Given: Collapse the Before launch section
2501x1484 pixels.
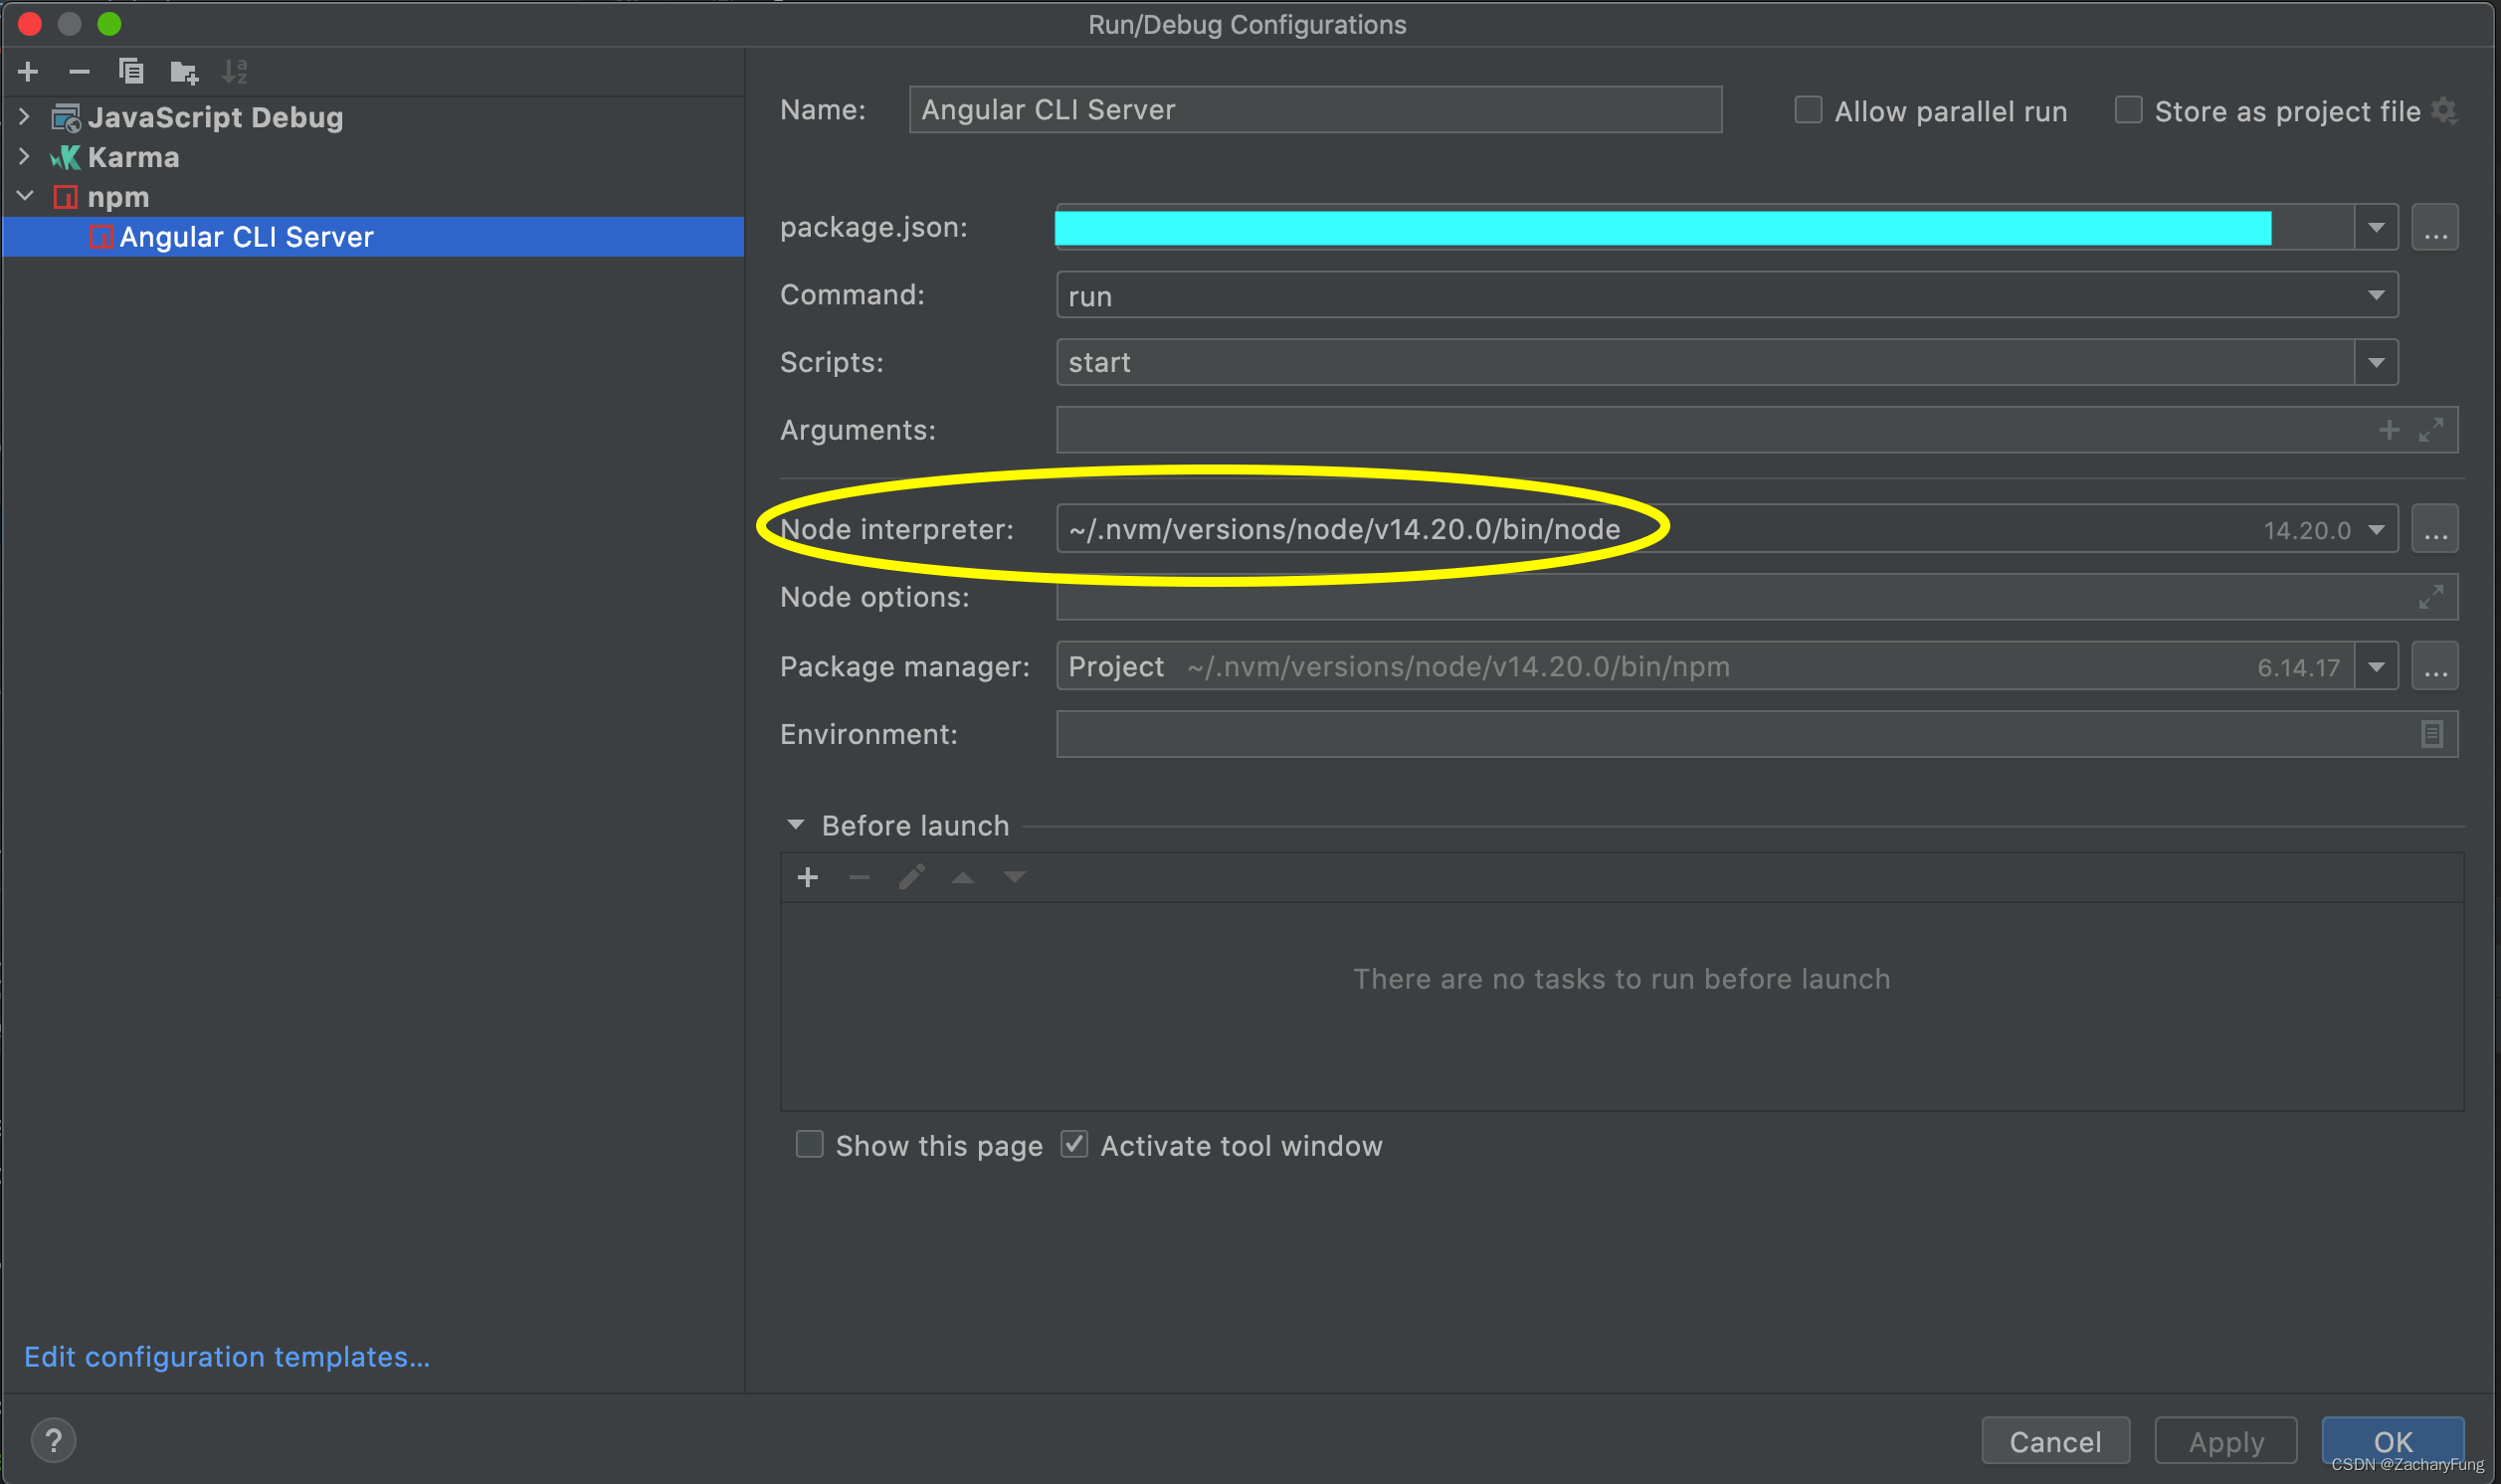Looking at the screenshot, I should (796, 825).
